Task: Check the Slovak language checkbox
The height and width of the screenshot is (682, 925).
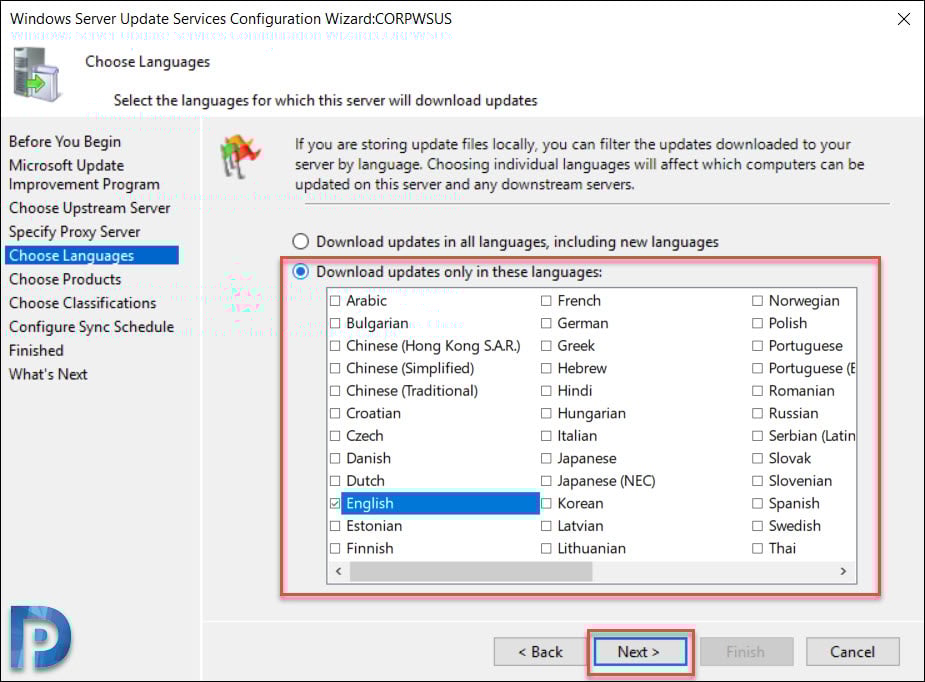Action: pyautogui.click(x=757, y=458)
